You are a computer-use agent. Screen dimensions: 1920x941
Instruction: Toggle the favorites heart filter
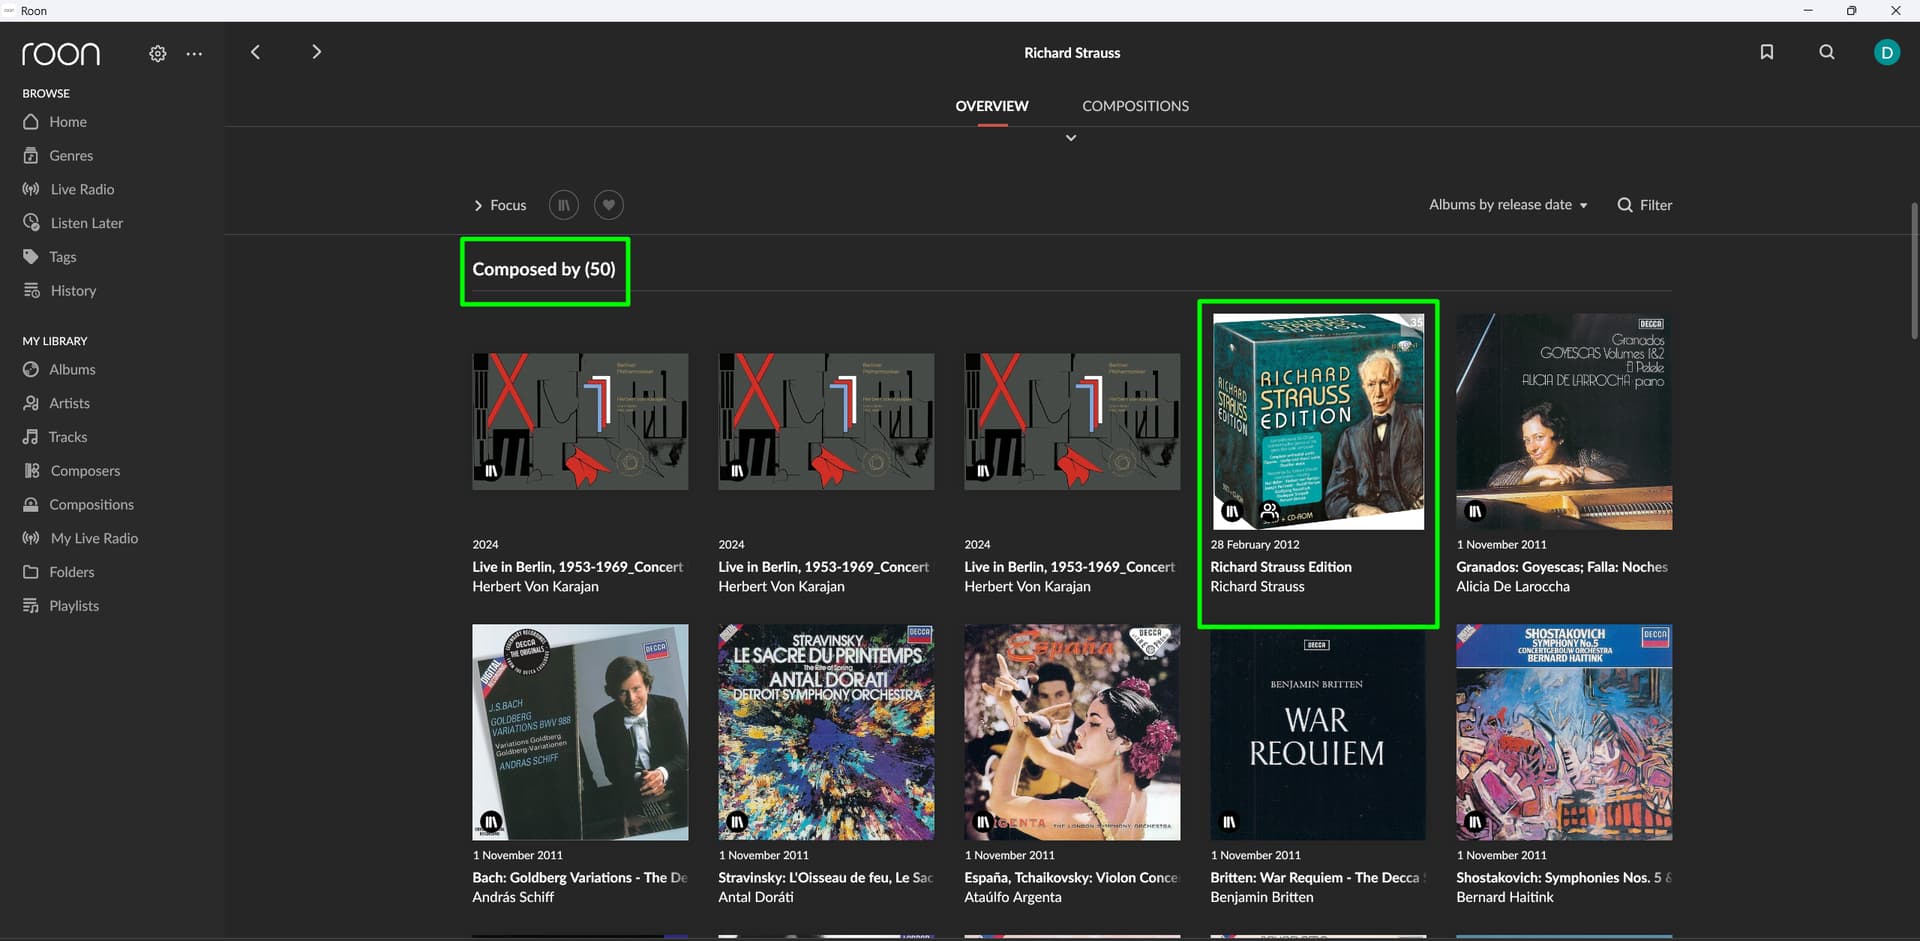(608, 205)
